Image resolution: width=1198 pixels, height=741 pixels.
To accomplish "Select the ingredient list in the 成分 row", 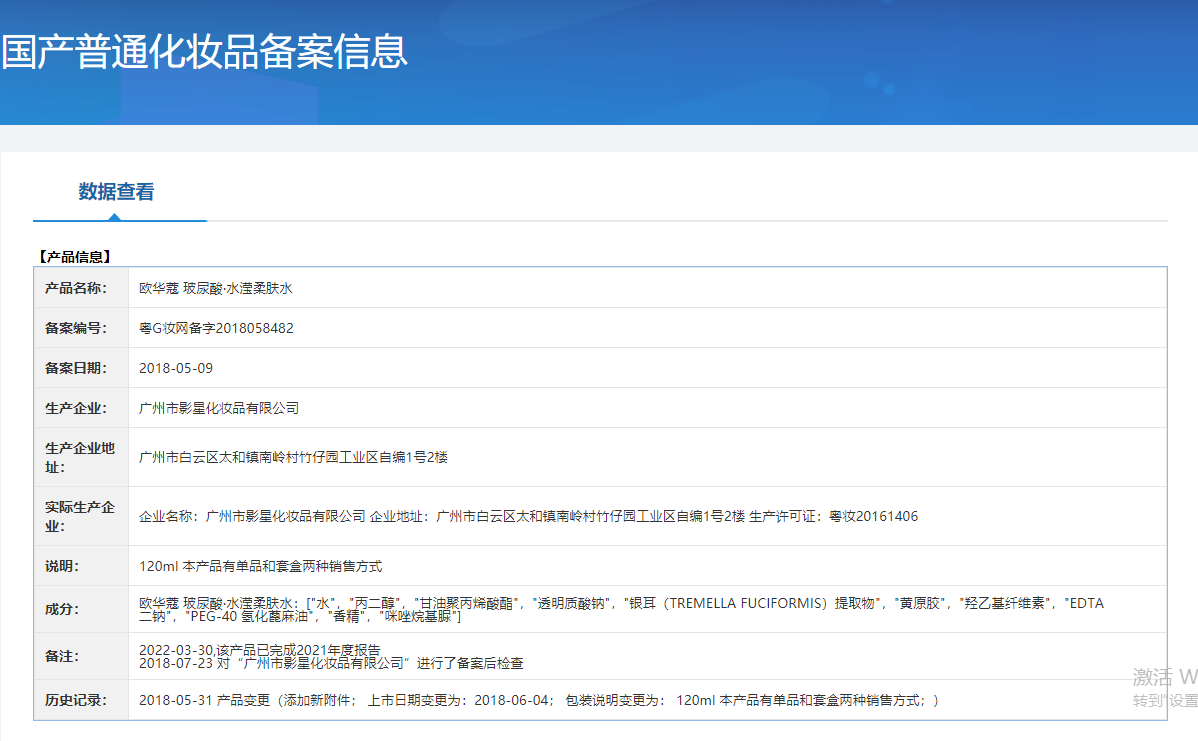I will tap(621, 610).
